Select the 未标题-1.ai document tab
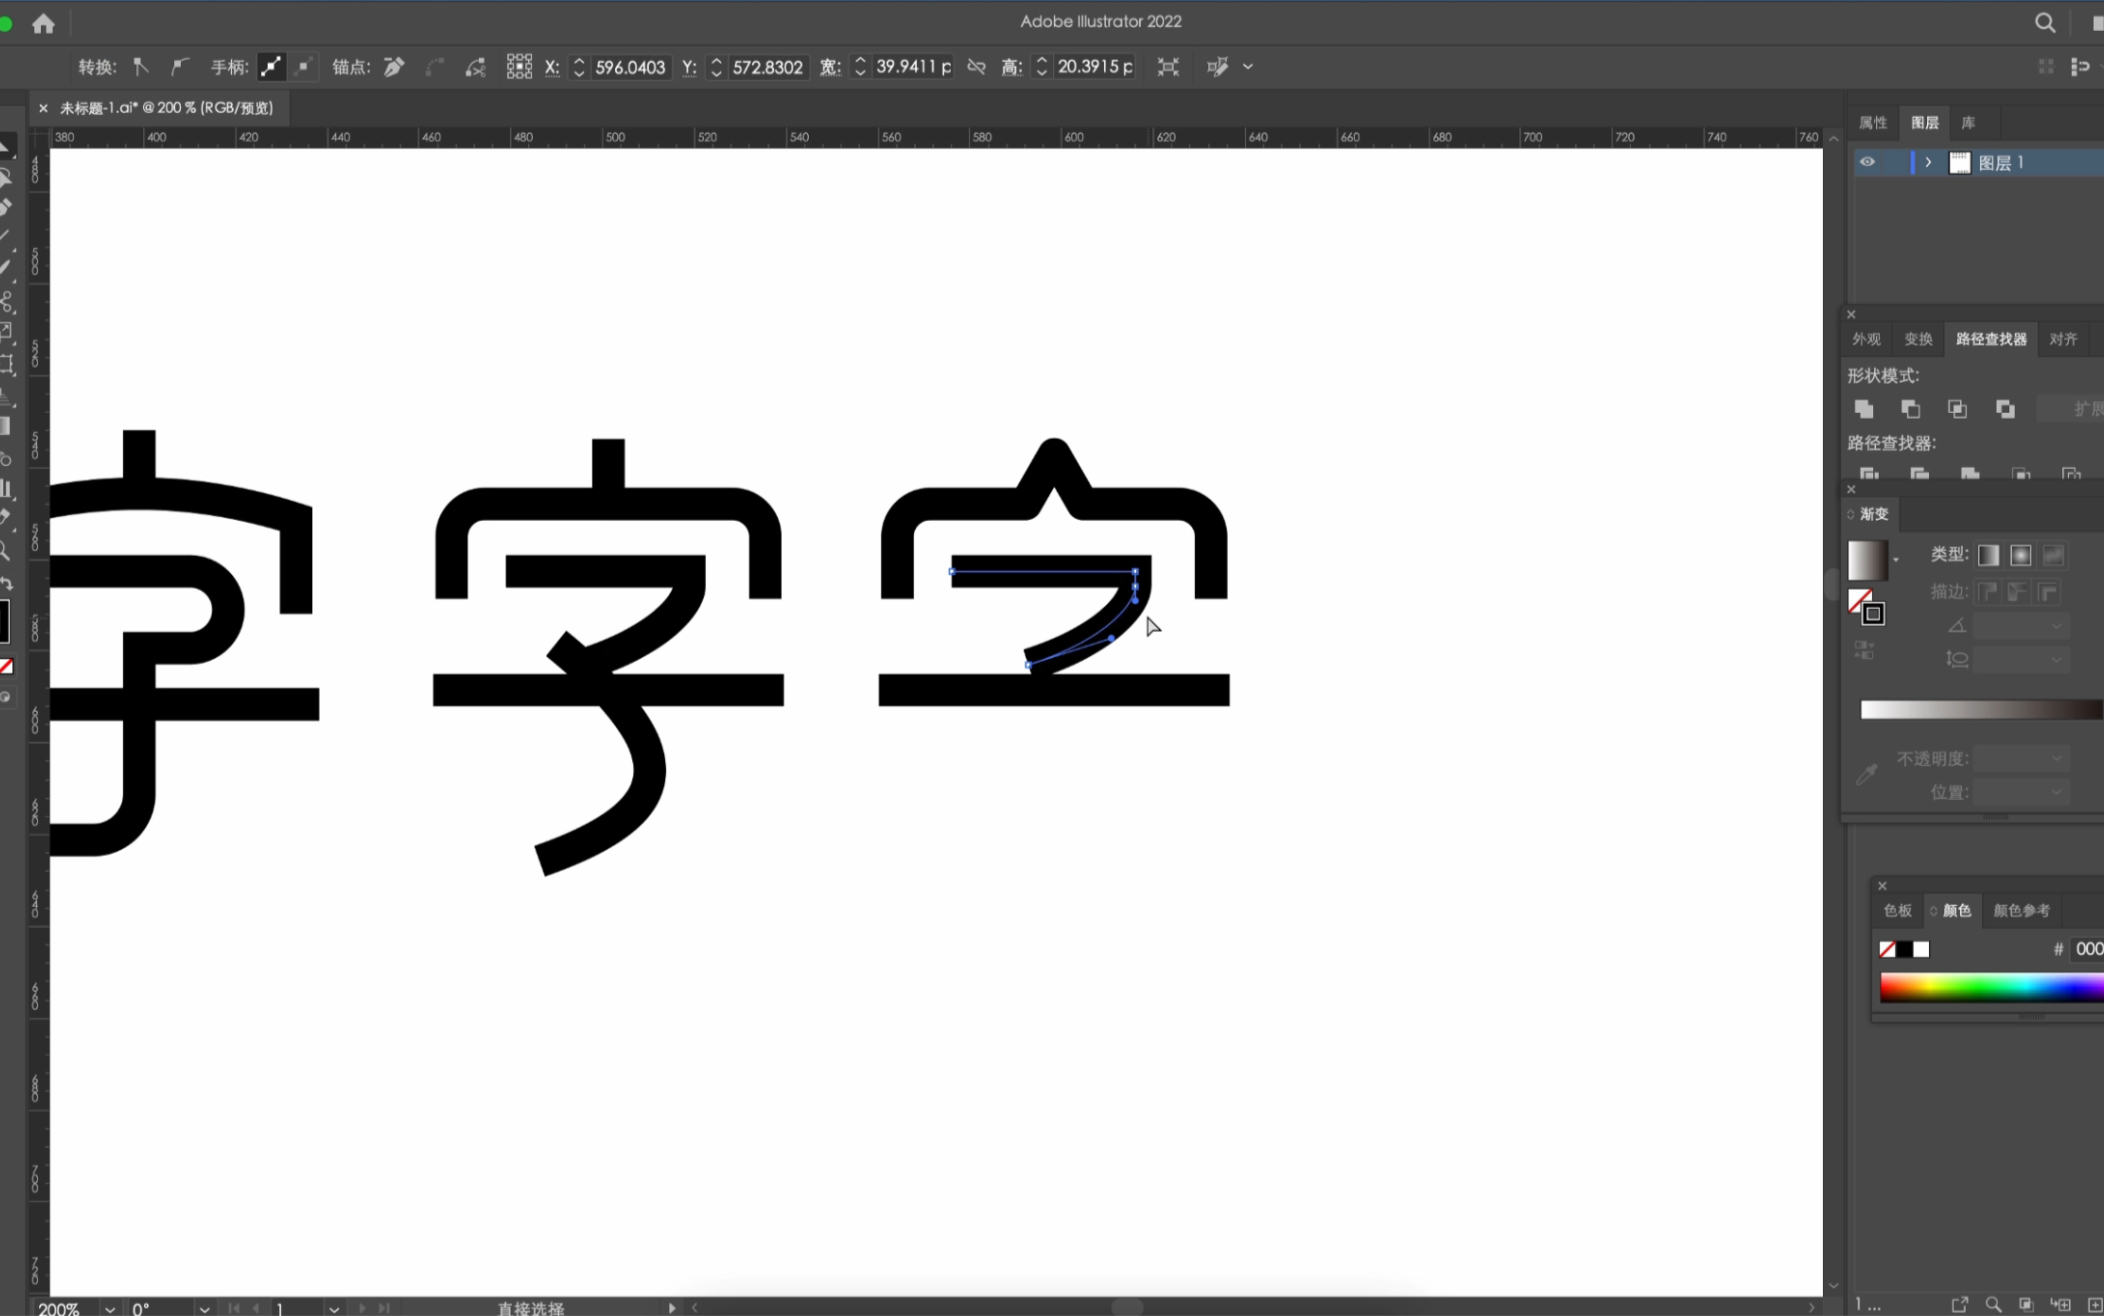Image resolution: width=2104 pixels, height=1316 pixels. (x=166, y=108)
